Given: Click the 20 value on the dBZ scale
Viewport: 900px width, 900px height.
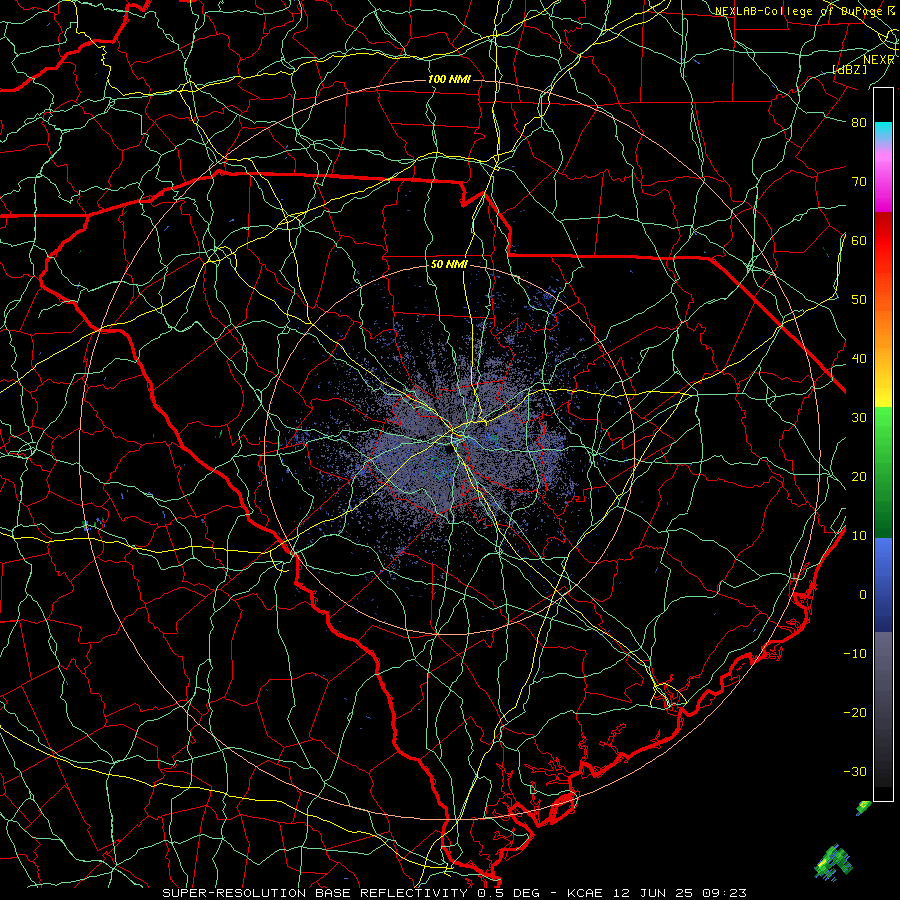Looking at the screenshot, I should (x=859, y=476).
